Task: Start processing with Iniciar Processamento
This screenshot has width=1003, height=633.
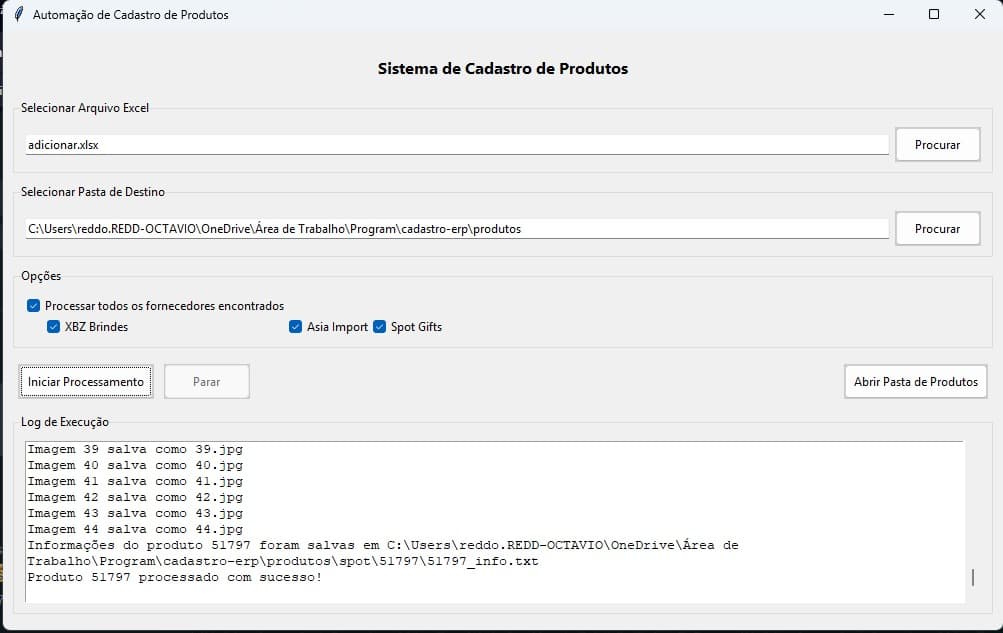Action: (86, 382)
